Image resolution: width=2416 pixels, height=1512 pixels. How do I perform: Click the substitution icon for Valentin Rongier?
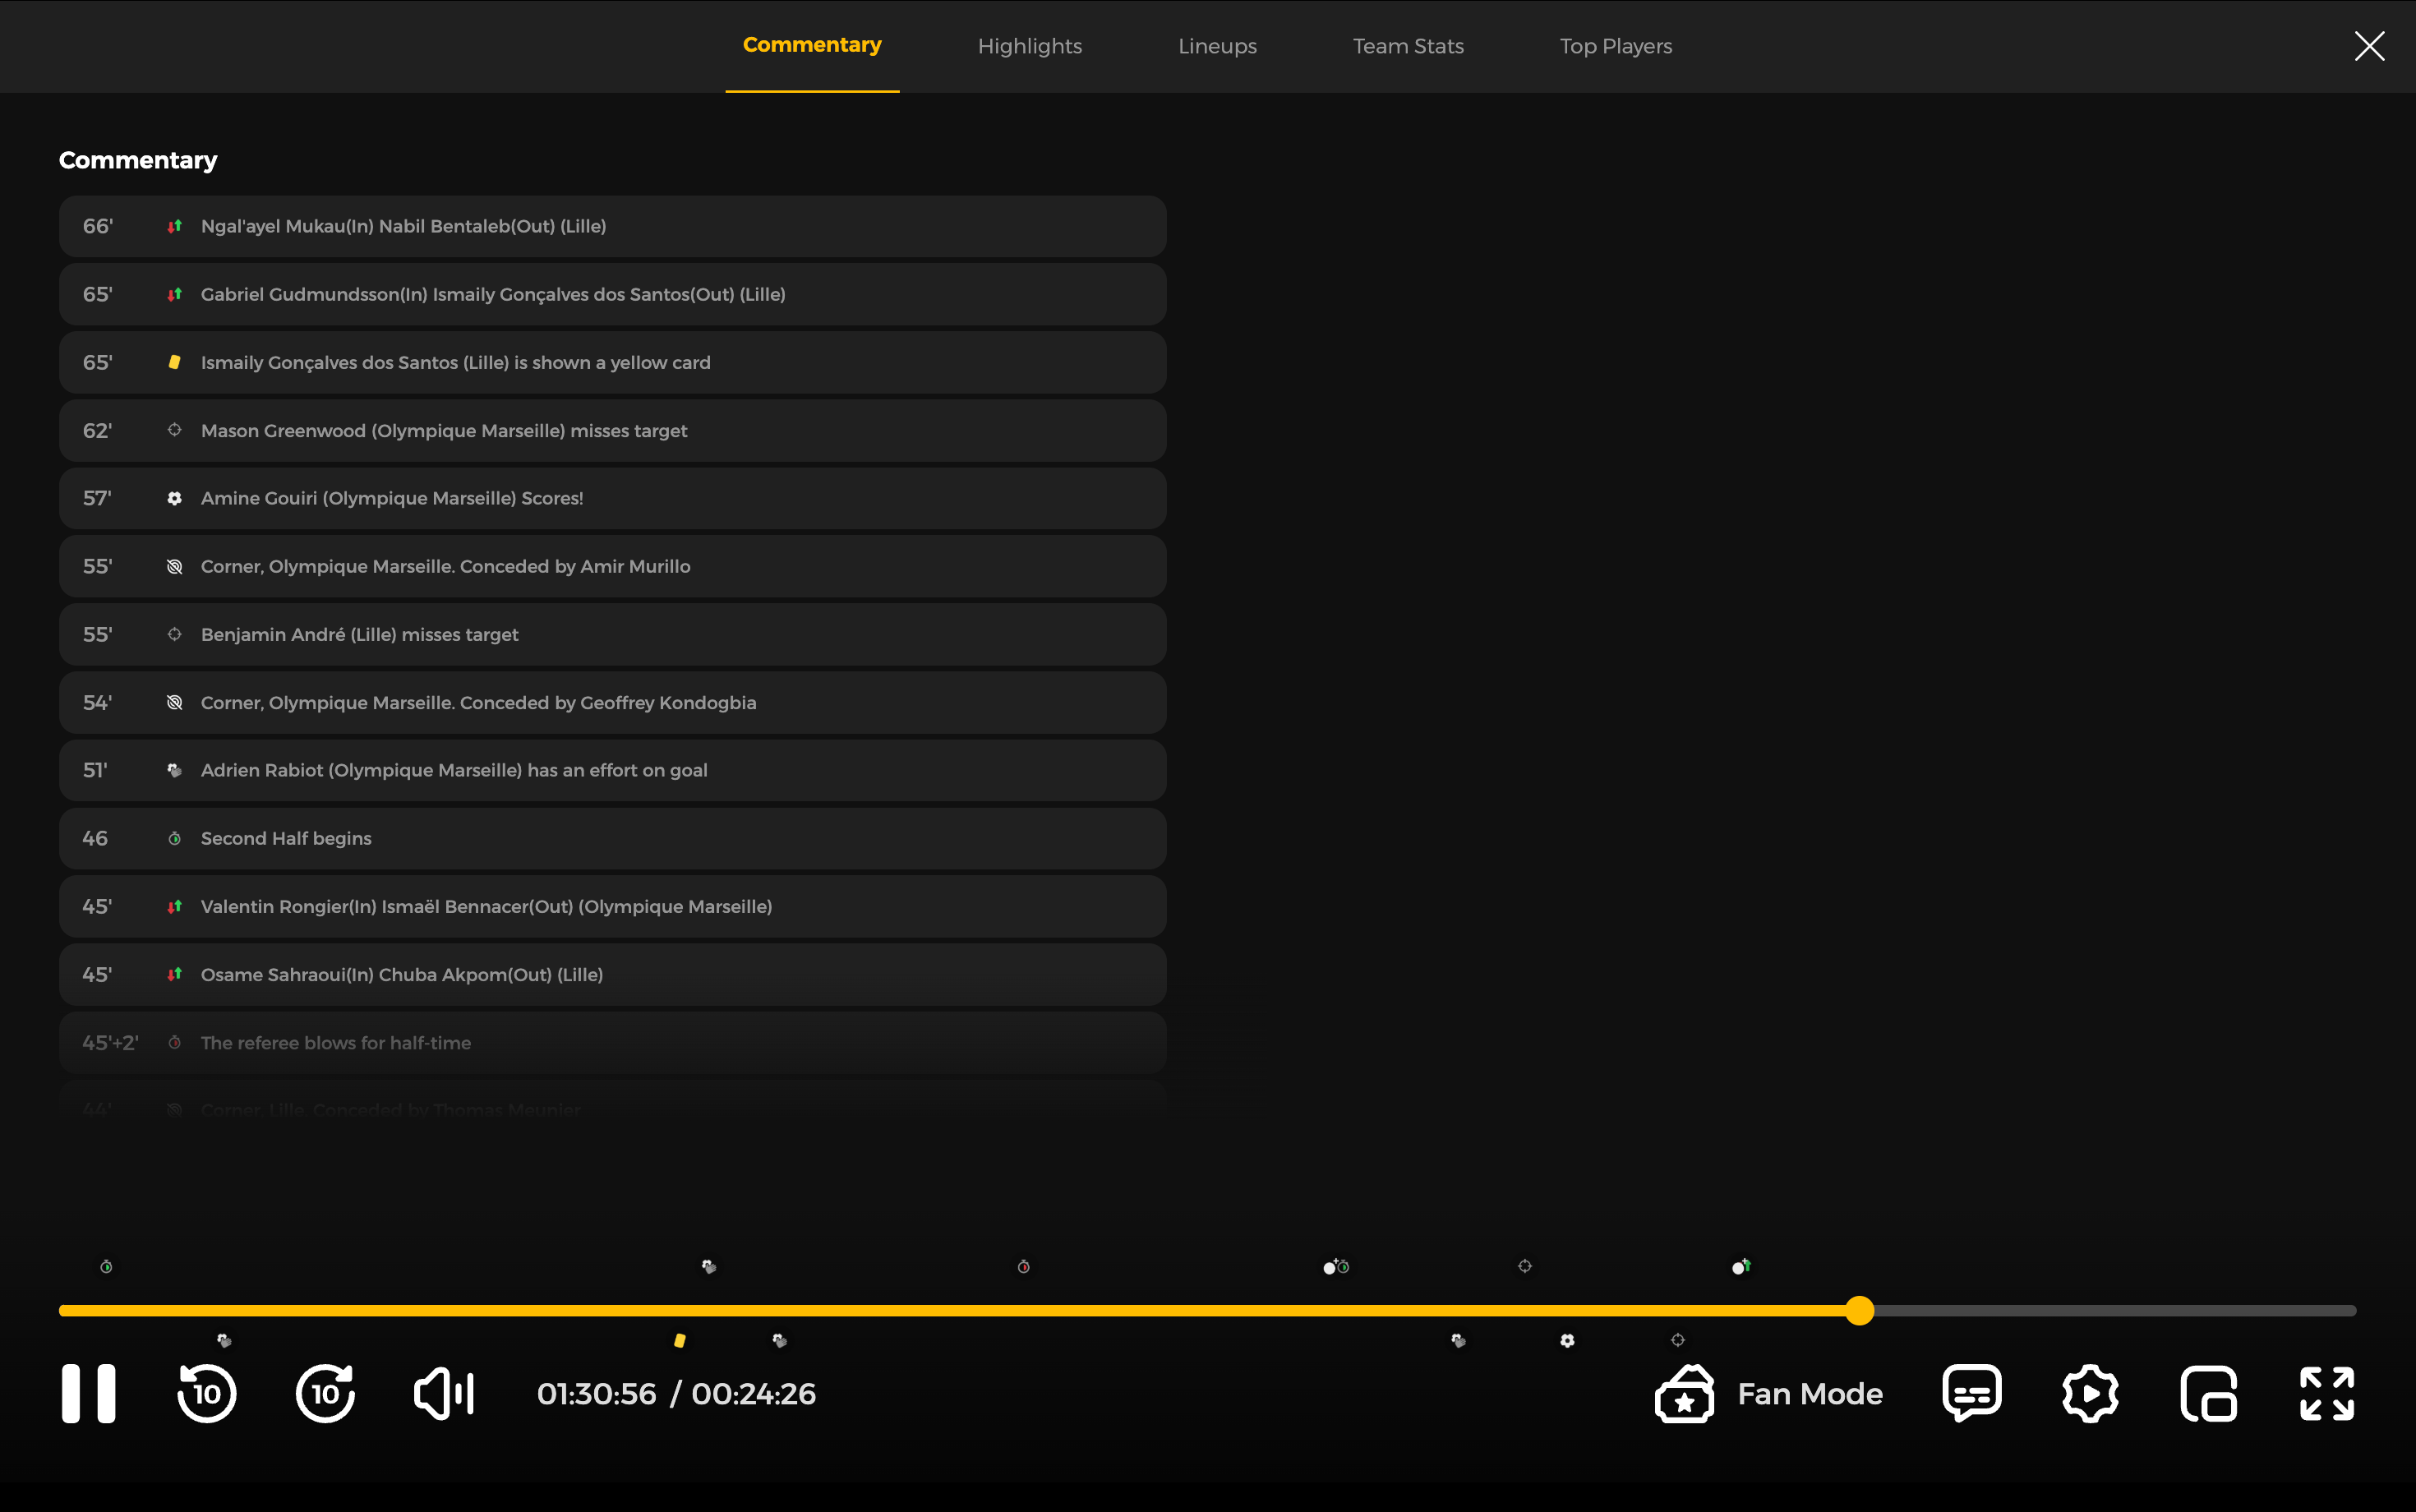click(x=174, y=906)
